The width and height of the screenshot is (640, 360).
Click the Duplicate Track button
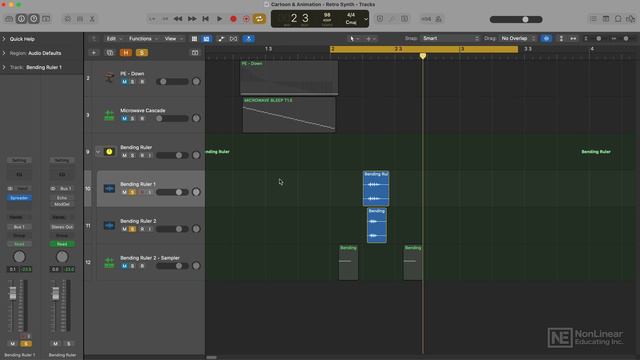tap(109, 53)
